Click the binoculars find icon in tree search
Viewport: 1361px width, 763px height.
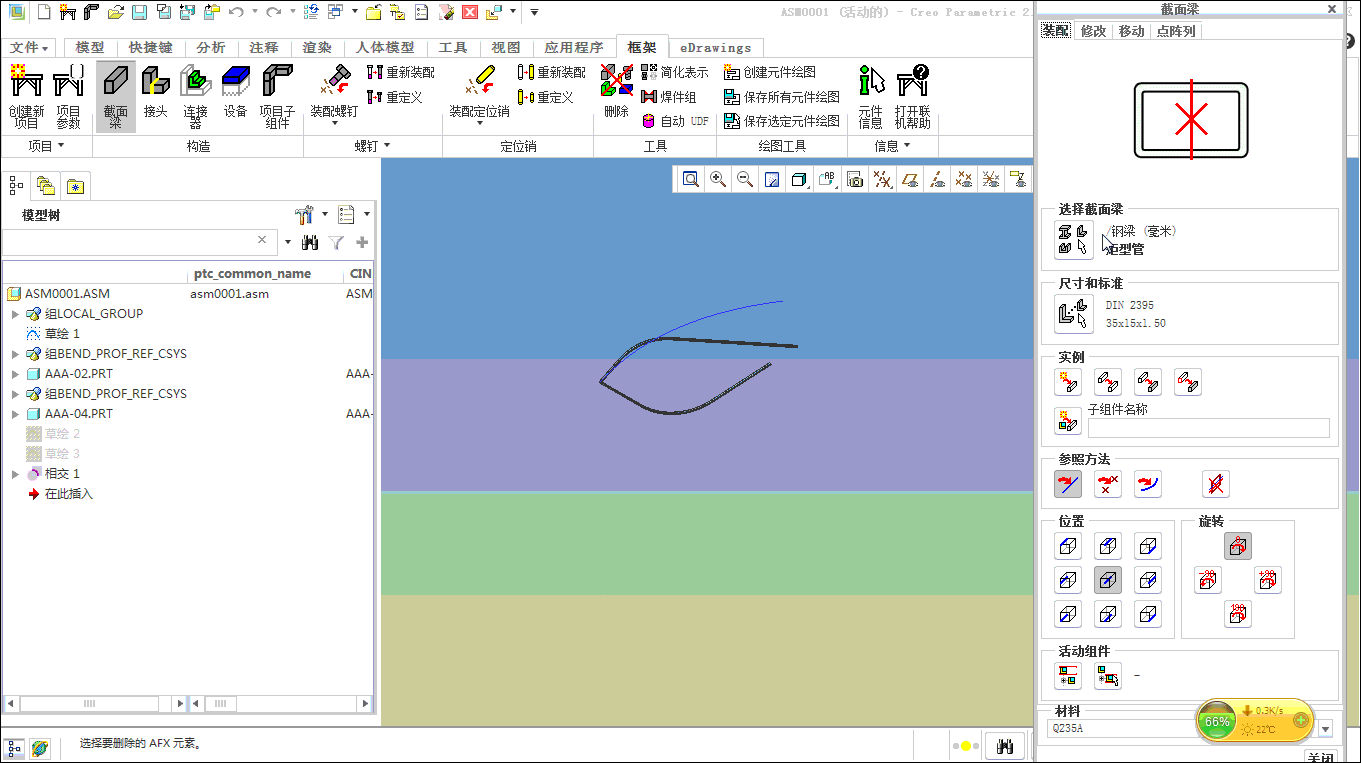(x=310, y=242)
